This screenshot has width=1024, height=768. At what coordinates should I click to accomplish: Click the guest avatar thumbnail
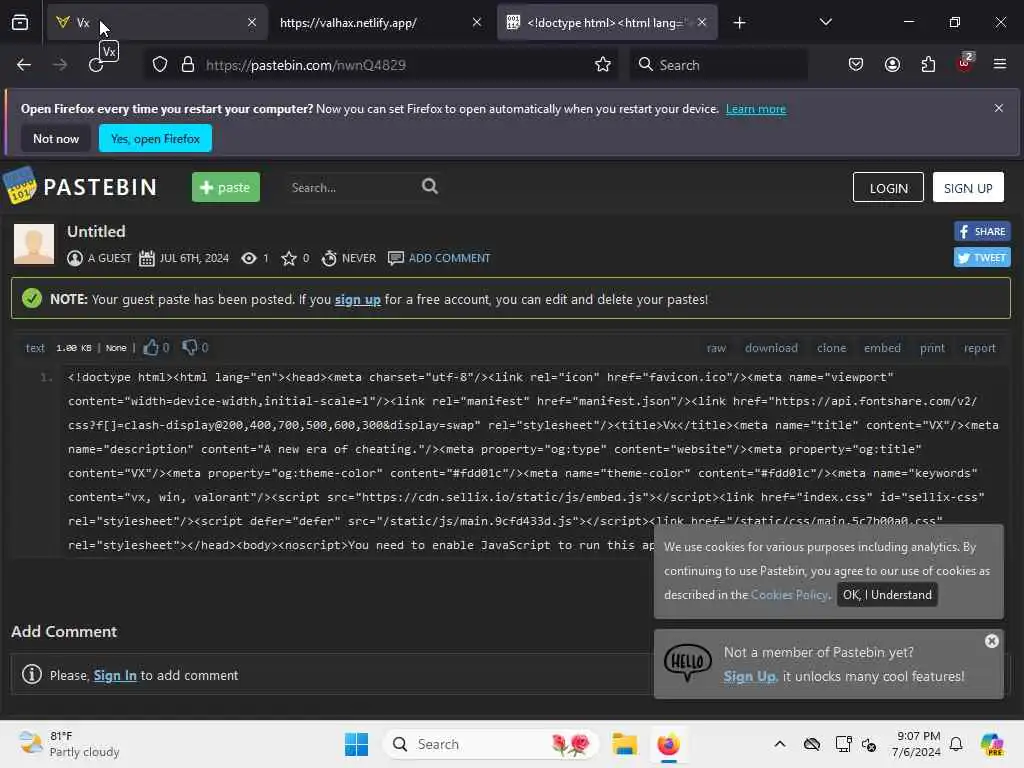[34, 244]
